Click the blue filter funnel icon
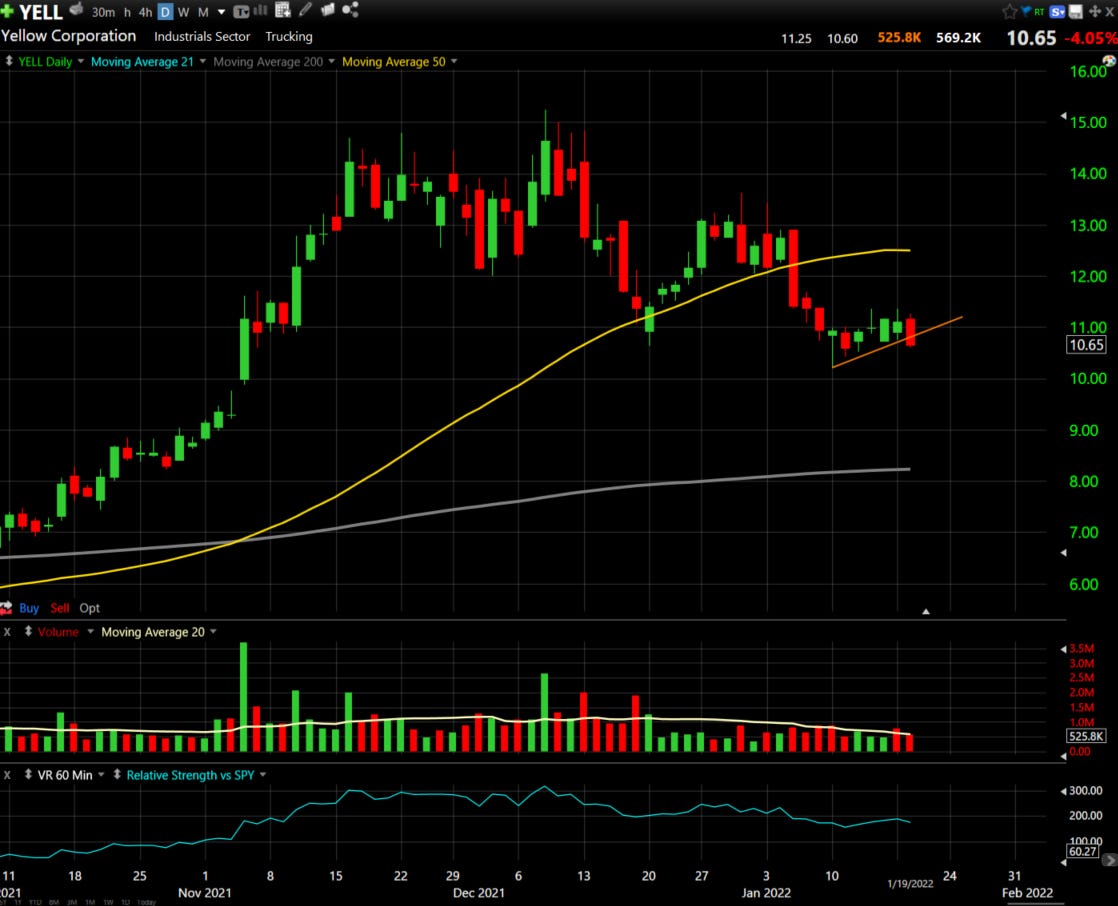Image resolution: width=1118 pixels, height=906 pixels. click(x=1025, y=11)
